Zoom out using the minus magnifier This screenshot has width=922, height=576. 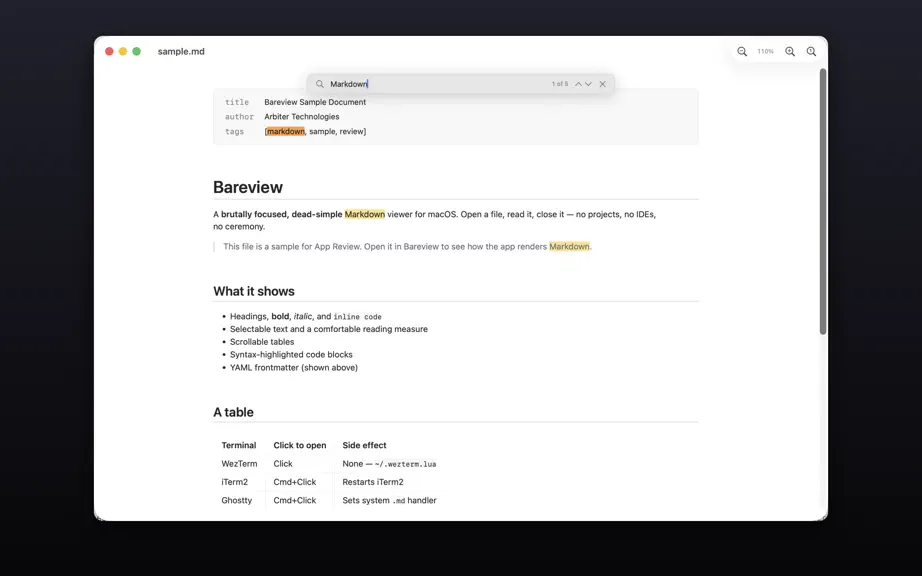742,52
